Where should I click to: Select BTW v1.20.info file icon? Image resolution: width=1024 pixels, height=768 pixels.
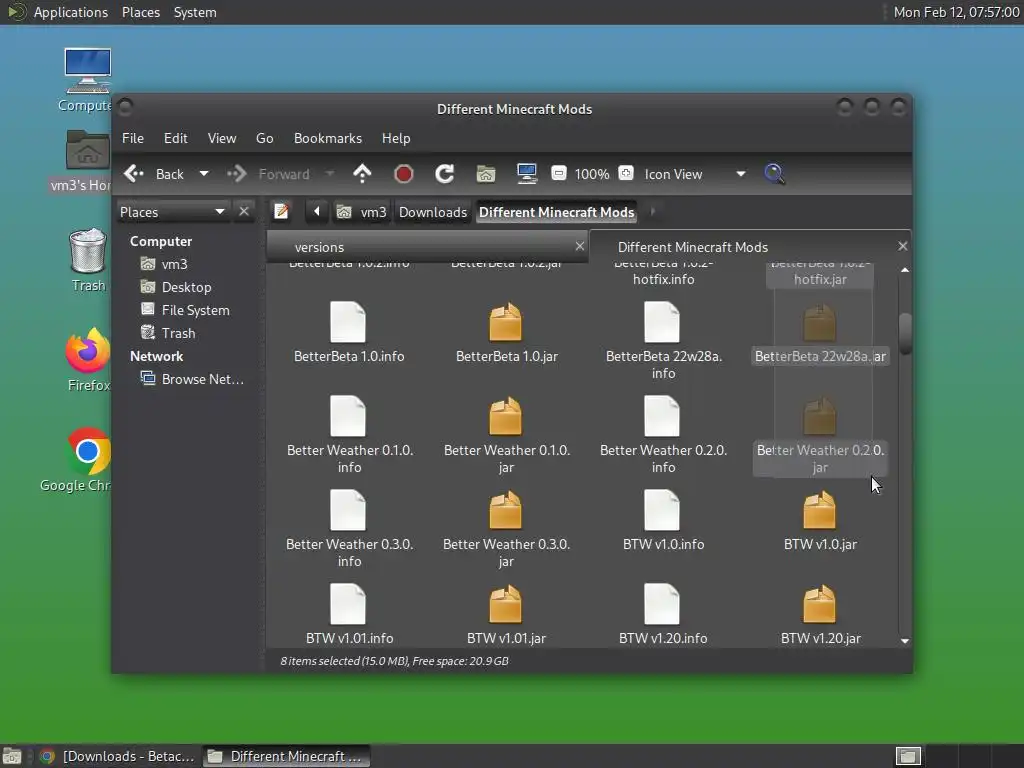tap(662, 604)
